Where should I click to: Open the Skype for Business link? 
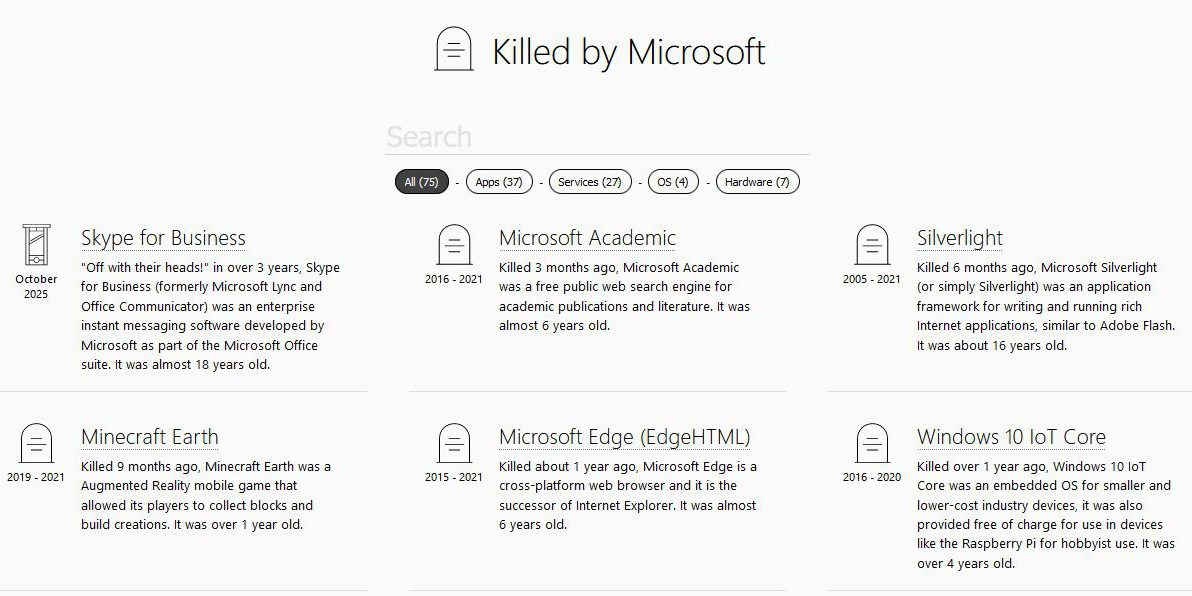pos(163,238)
